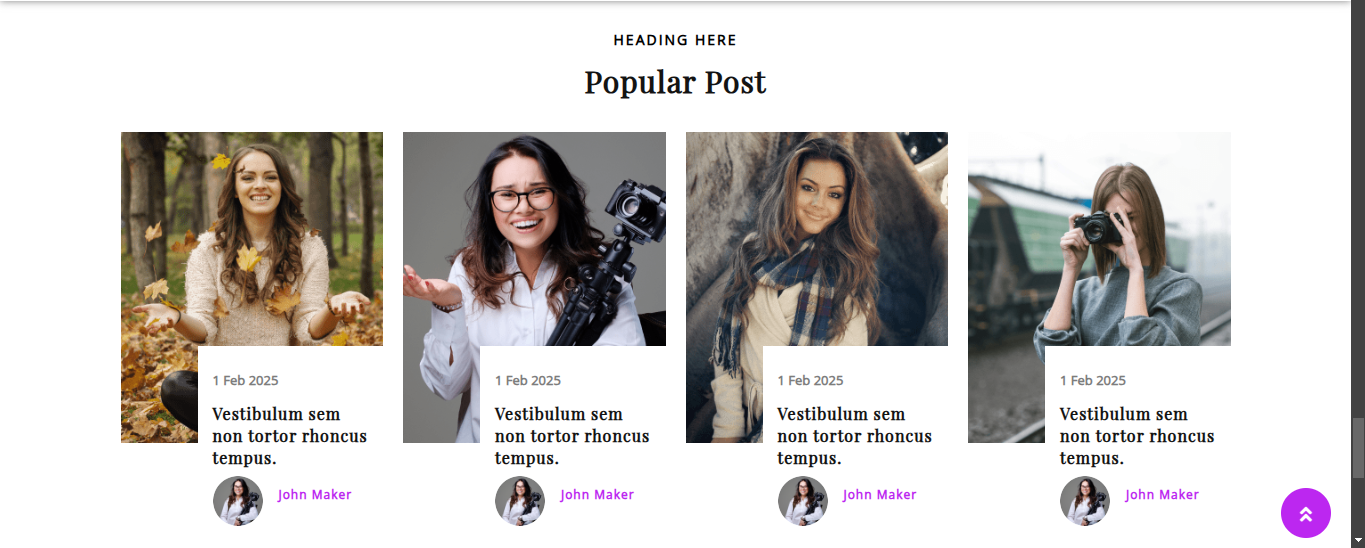Open the woman photographing near train image
The image size is (1365, 548).
pyautogui.click(x=1099, y=287)
